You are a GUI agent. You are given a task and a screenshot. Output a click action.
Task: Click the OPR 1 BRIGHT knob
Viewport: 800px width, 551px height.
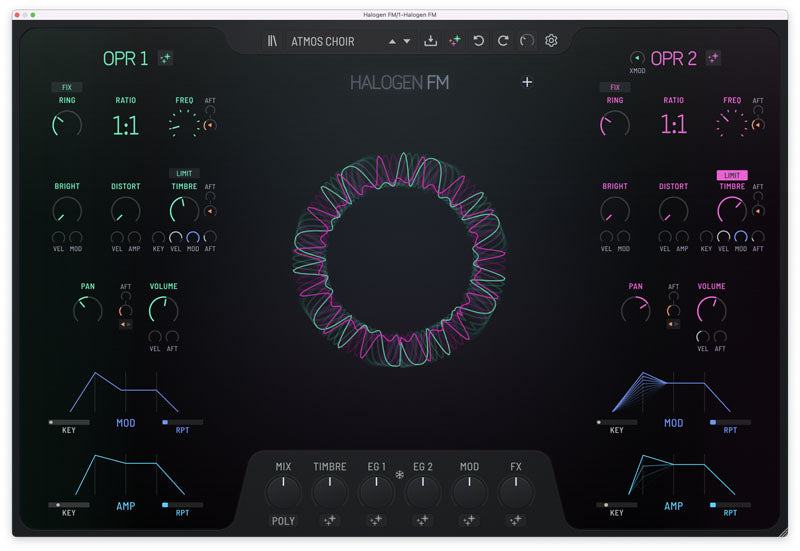coord(67,210)
